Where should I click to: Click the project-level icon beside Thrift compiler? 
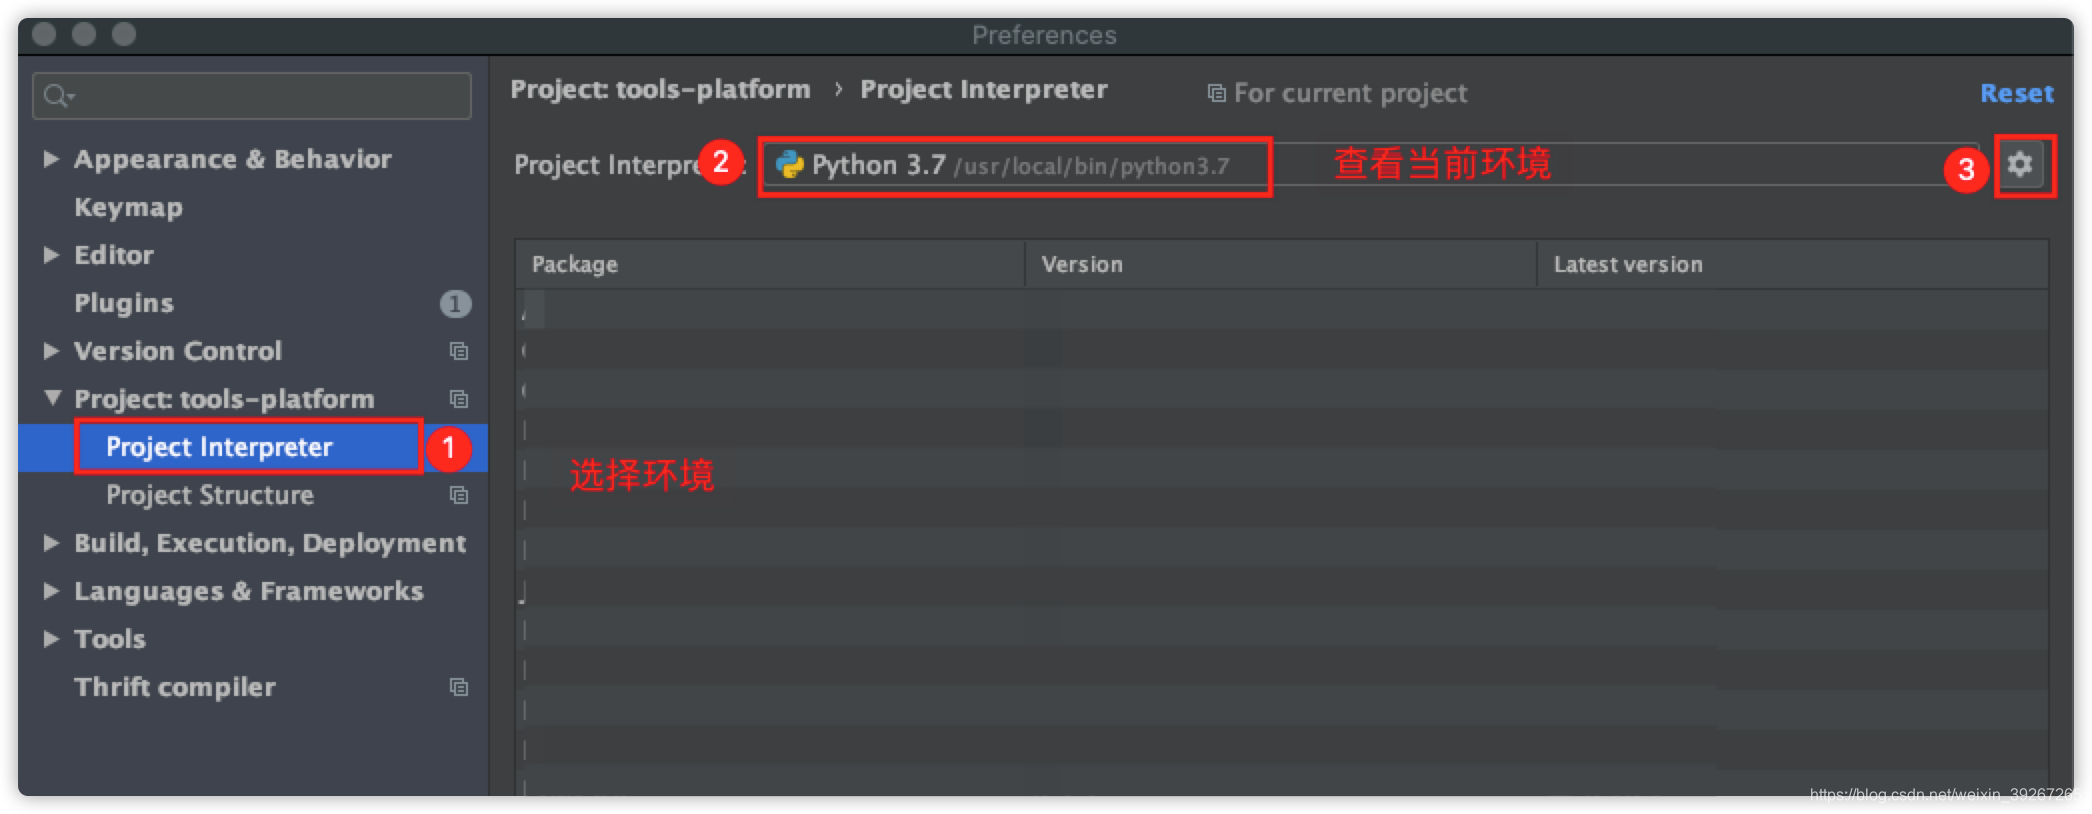pos(459,687)
